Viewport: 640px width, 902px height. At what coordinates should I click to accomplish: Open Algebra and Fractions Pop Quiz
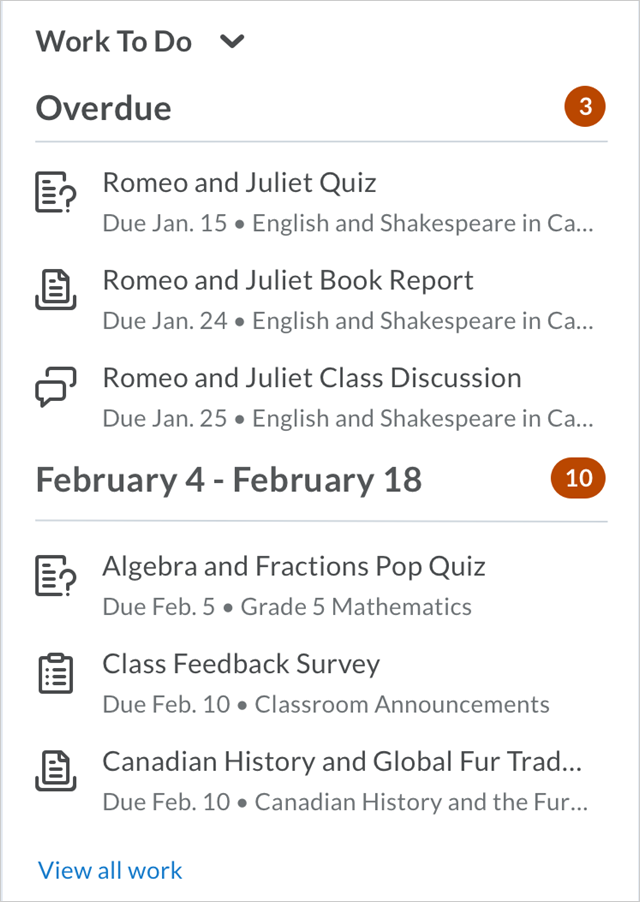point(294,566)
